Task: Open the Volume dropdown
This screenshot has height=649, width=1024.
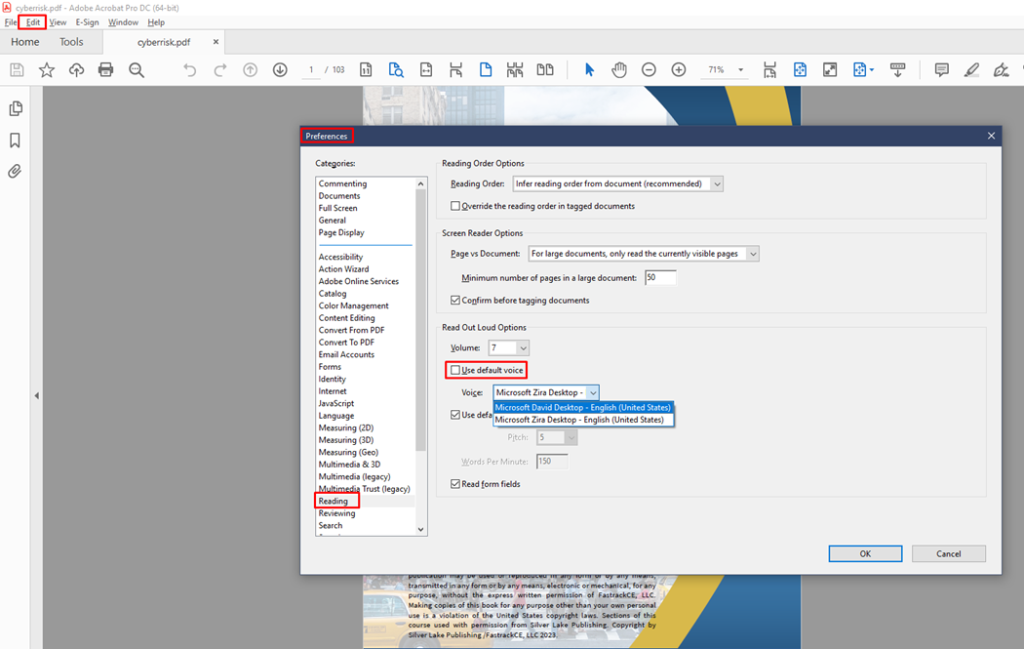Action: click(509, 348)
